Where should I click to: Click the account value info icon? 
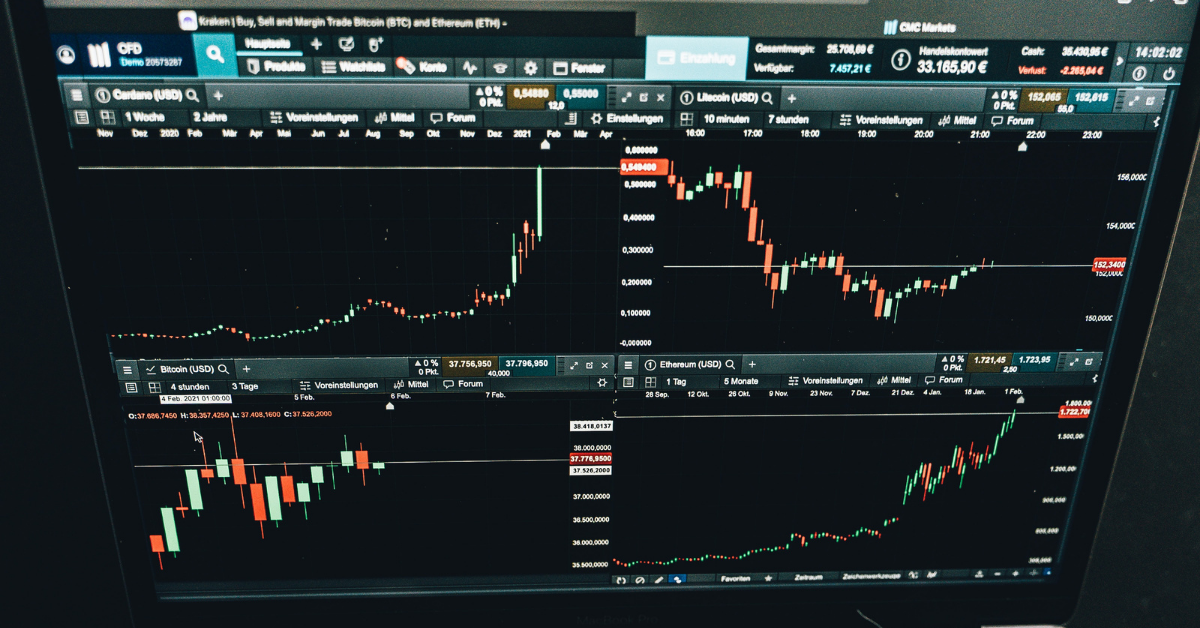900,61
